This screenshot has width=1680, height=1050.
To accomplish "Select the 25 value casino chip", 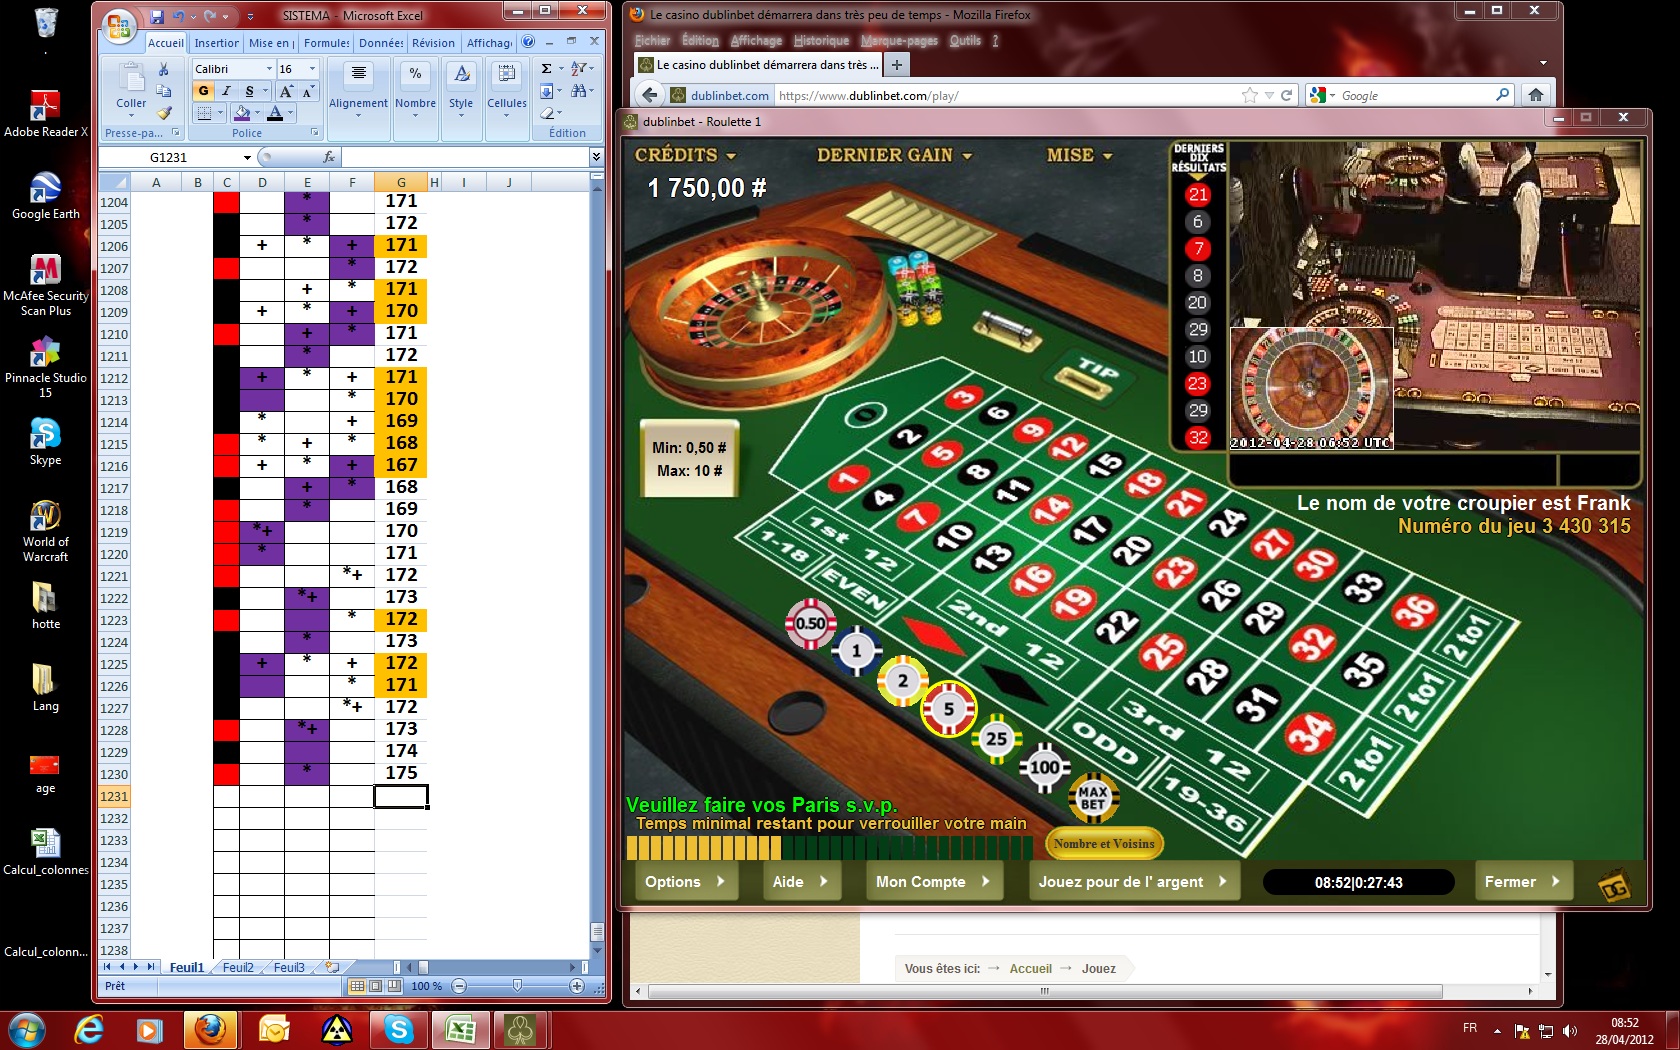I will click(x=996, y=739).
